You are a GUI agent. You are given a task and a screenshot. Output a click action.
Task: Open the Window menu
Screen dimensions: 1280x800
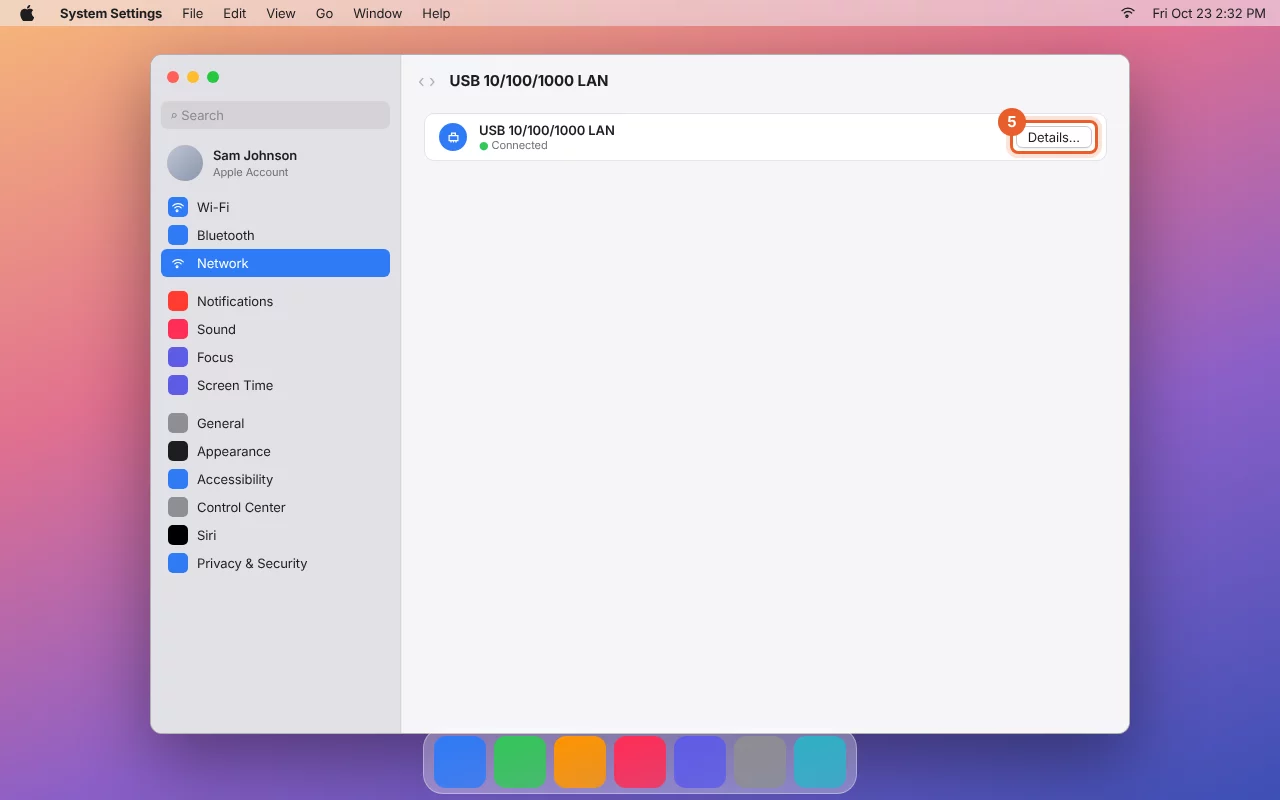point(378,13)
